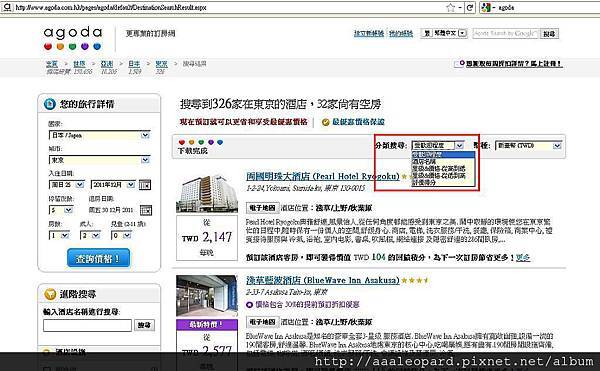Click the BlueWave Inn Asakusa thumbnail photo
Image resolution: width=600 pixels, height=371 pixels.
(207, 296)
